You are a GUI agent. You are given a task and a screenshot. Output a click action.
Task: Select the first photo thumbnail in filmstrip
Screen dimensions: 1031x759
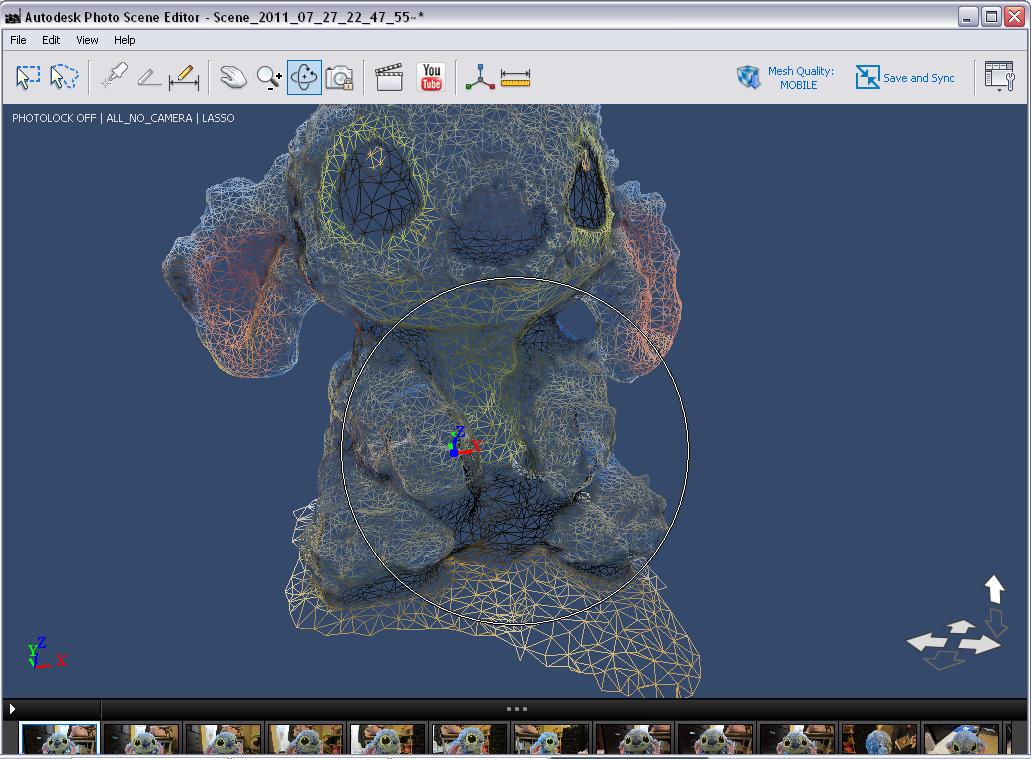click(59, 740)
